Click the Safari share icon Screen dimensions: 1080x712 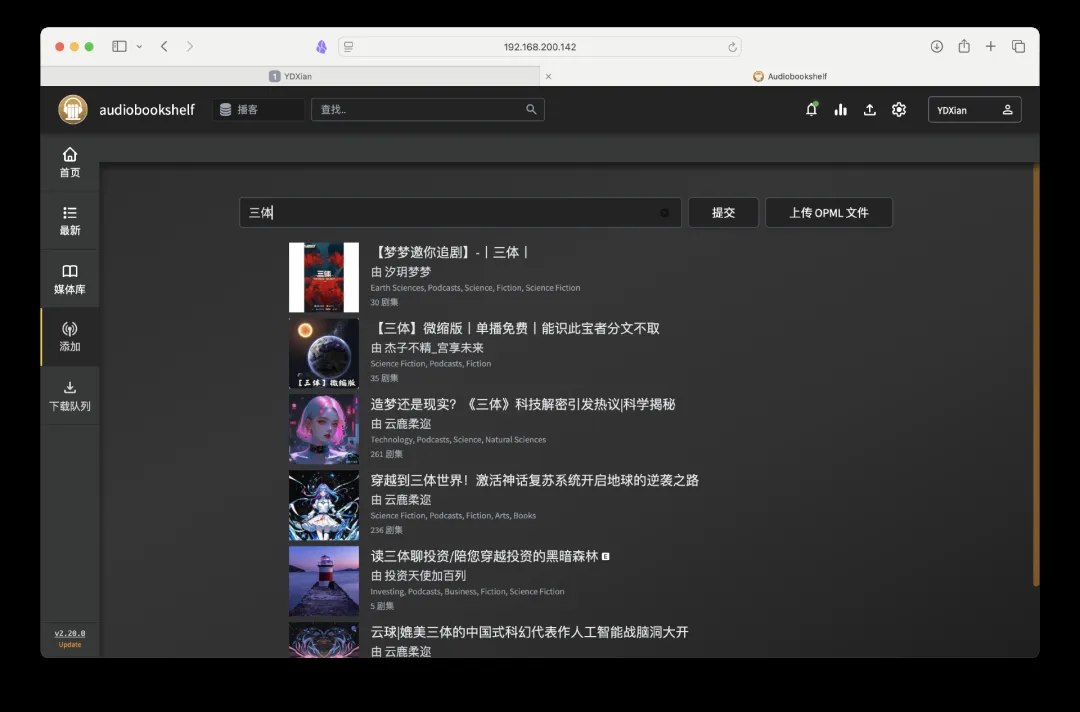click(x=964, y=47)
